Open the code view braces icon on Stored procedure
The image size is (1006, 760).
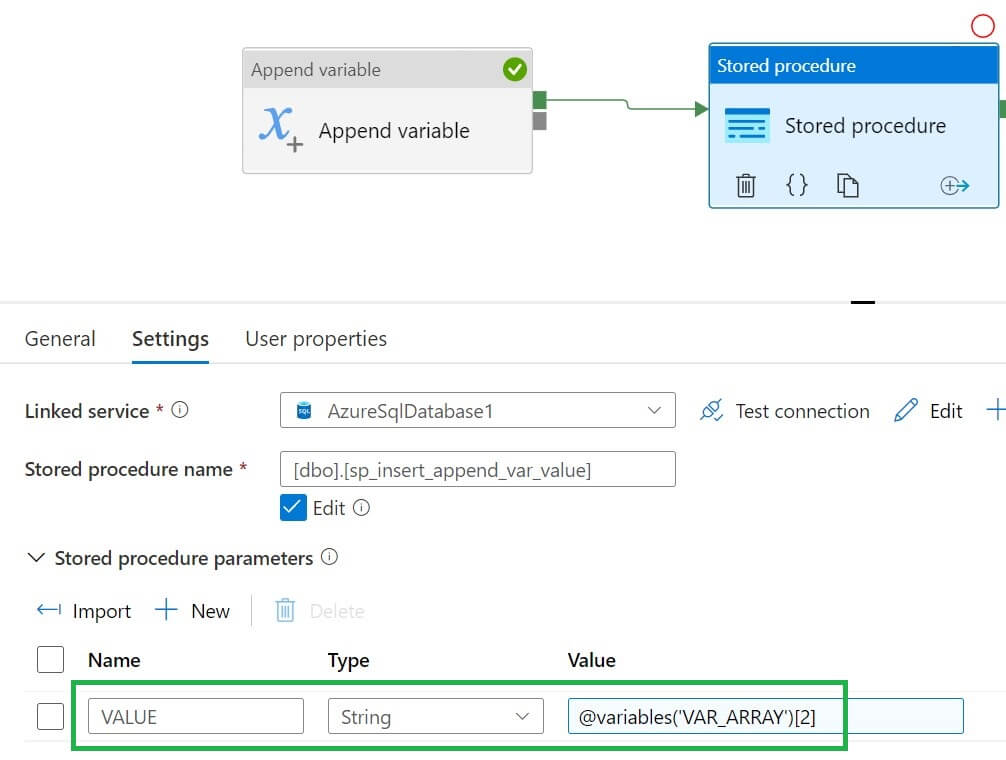pos(797,185)
